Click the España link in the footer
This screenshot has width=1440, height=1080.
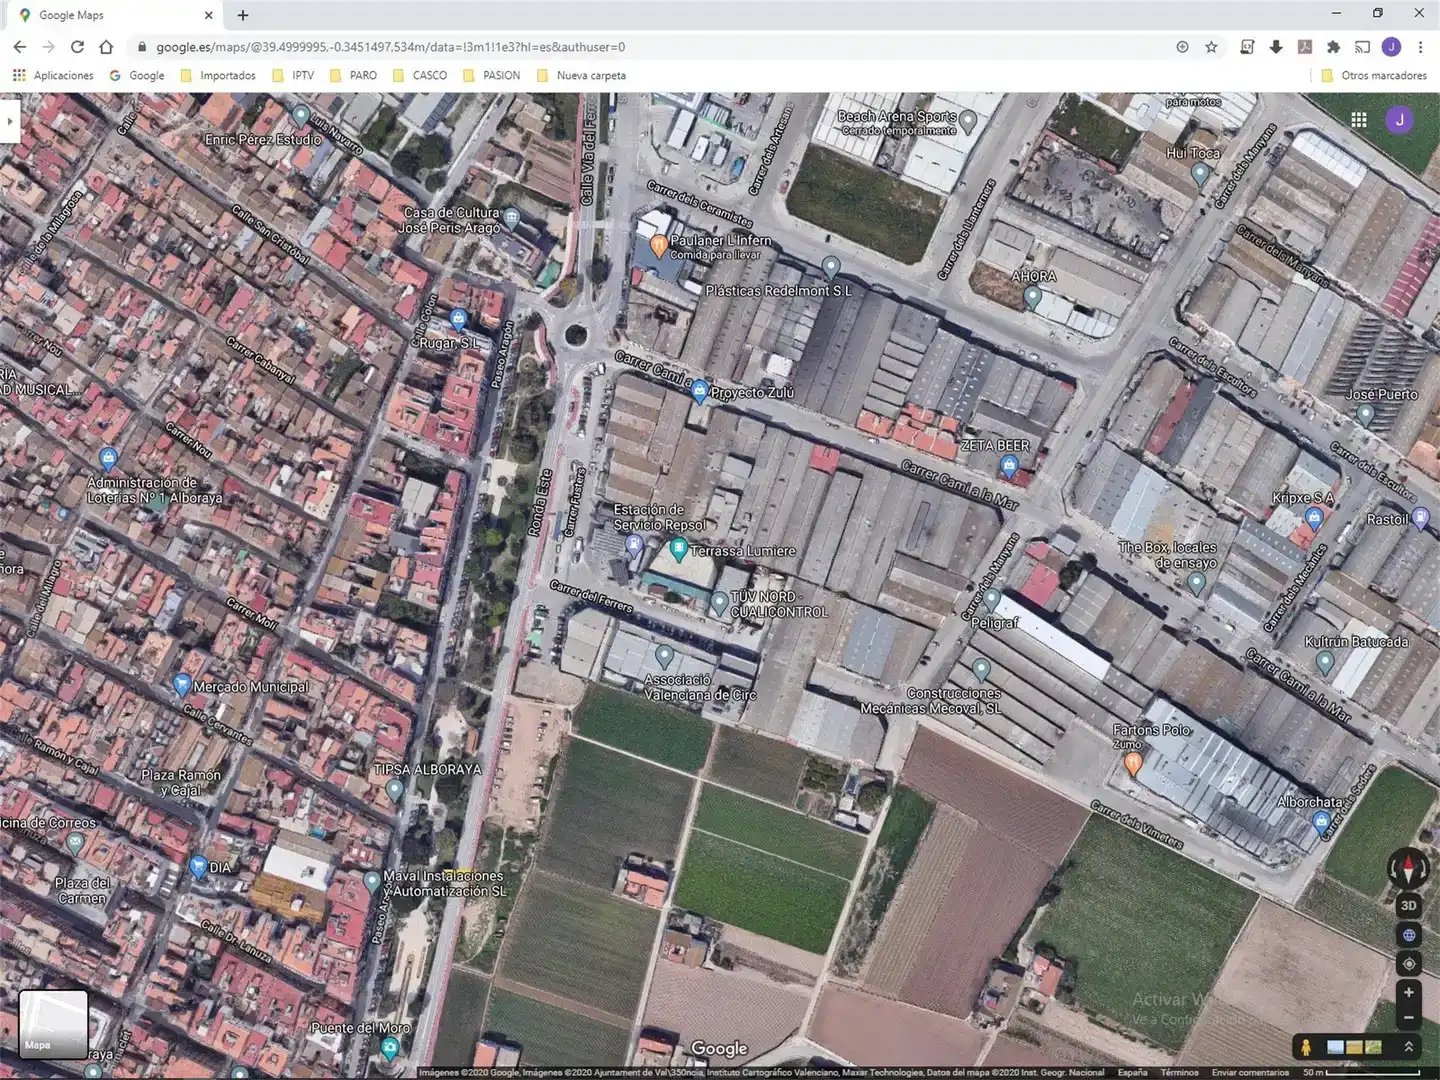(1132, 1073)
